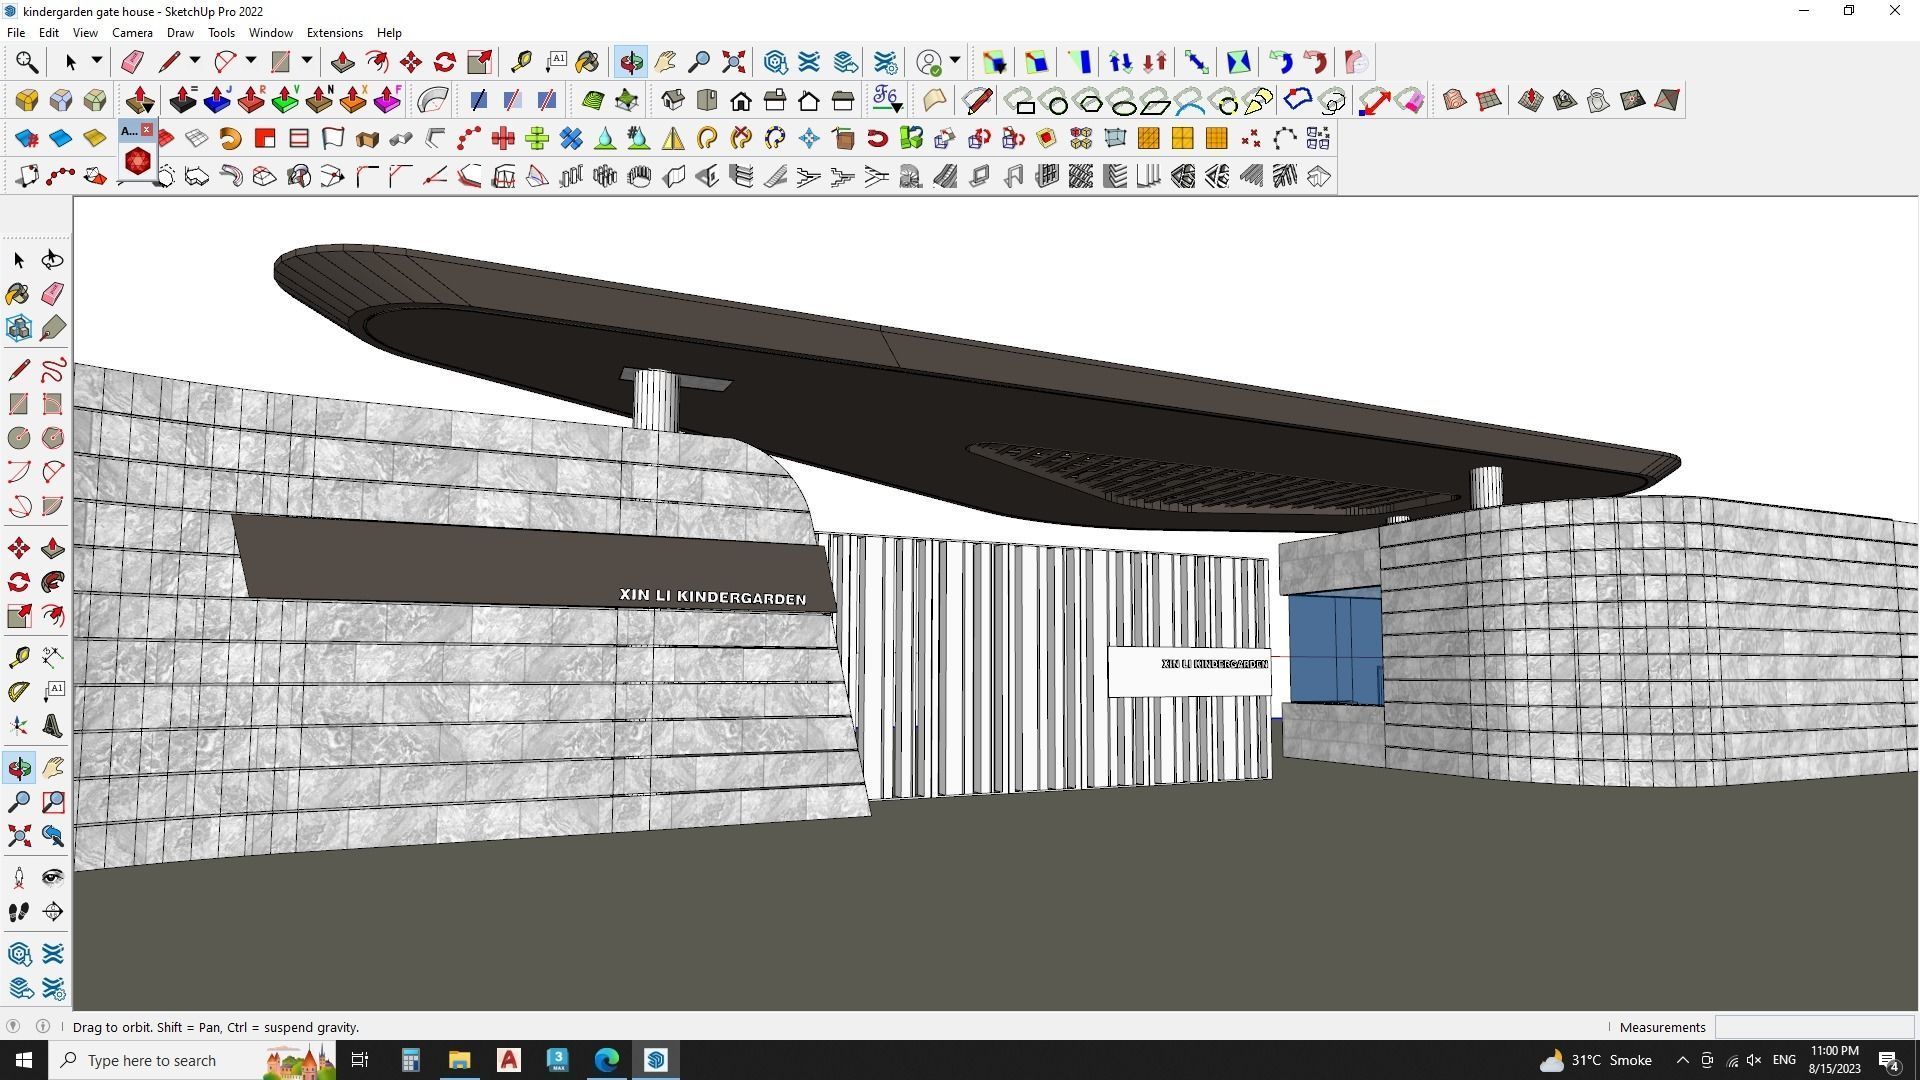
Task: Activate the Pan hand tool in top toolbar
Action: point(665,62)
